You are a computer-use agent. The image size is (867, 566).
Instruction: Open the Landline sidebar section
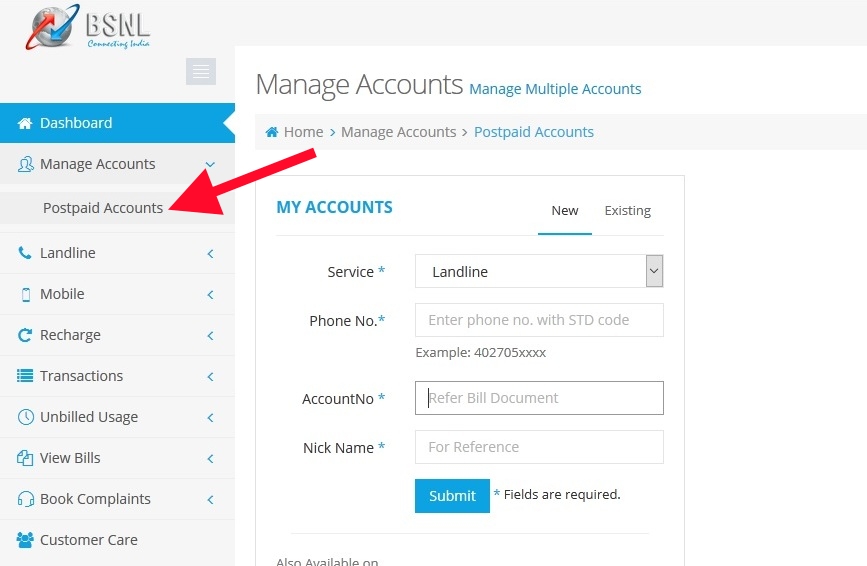117,253
